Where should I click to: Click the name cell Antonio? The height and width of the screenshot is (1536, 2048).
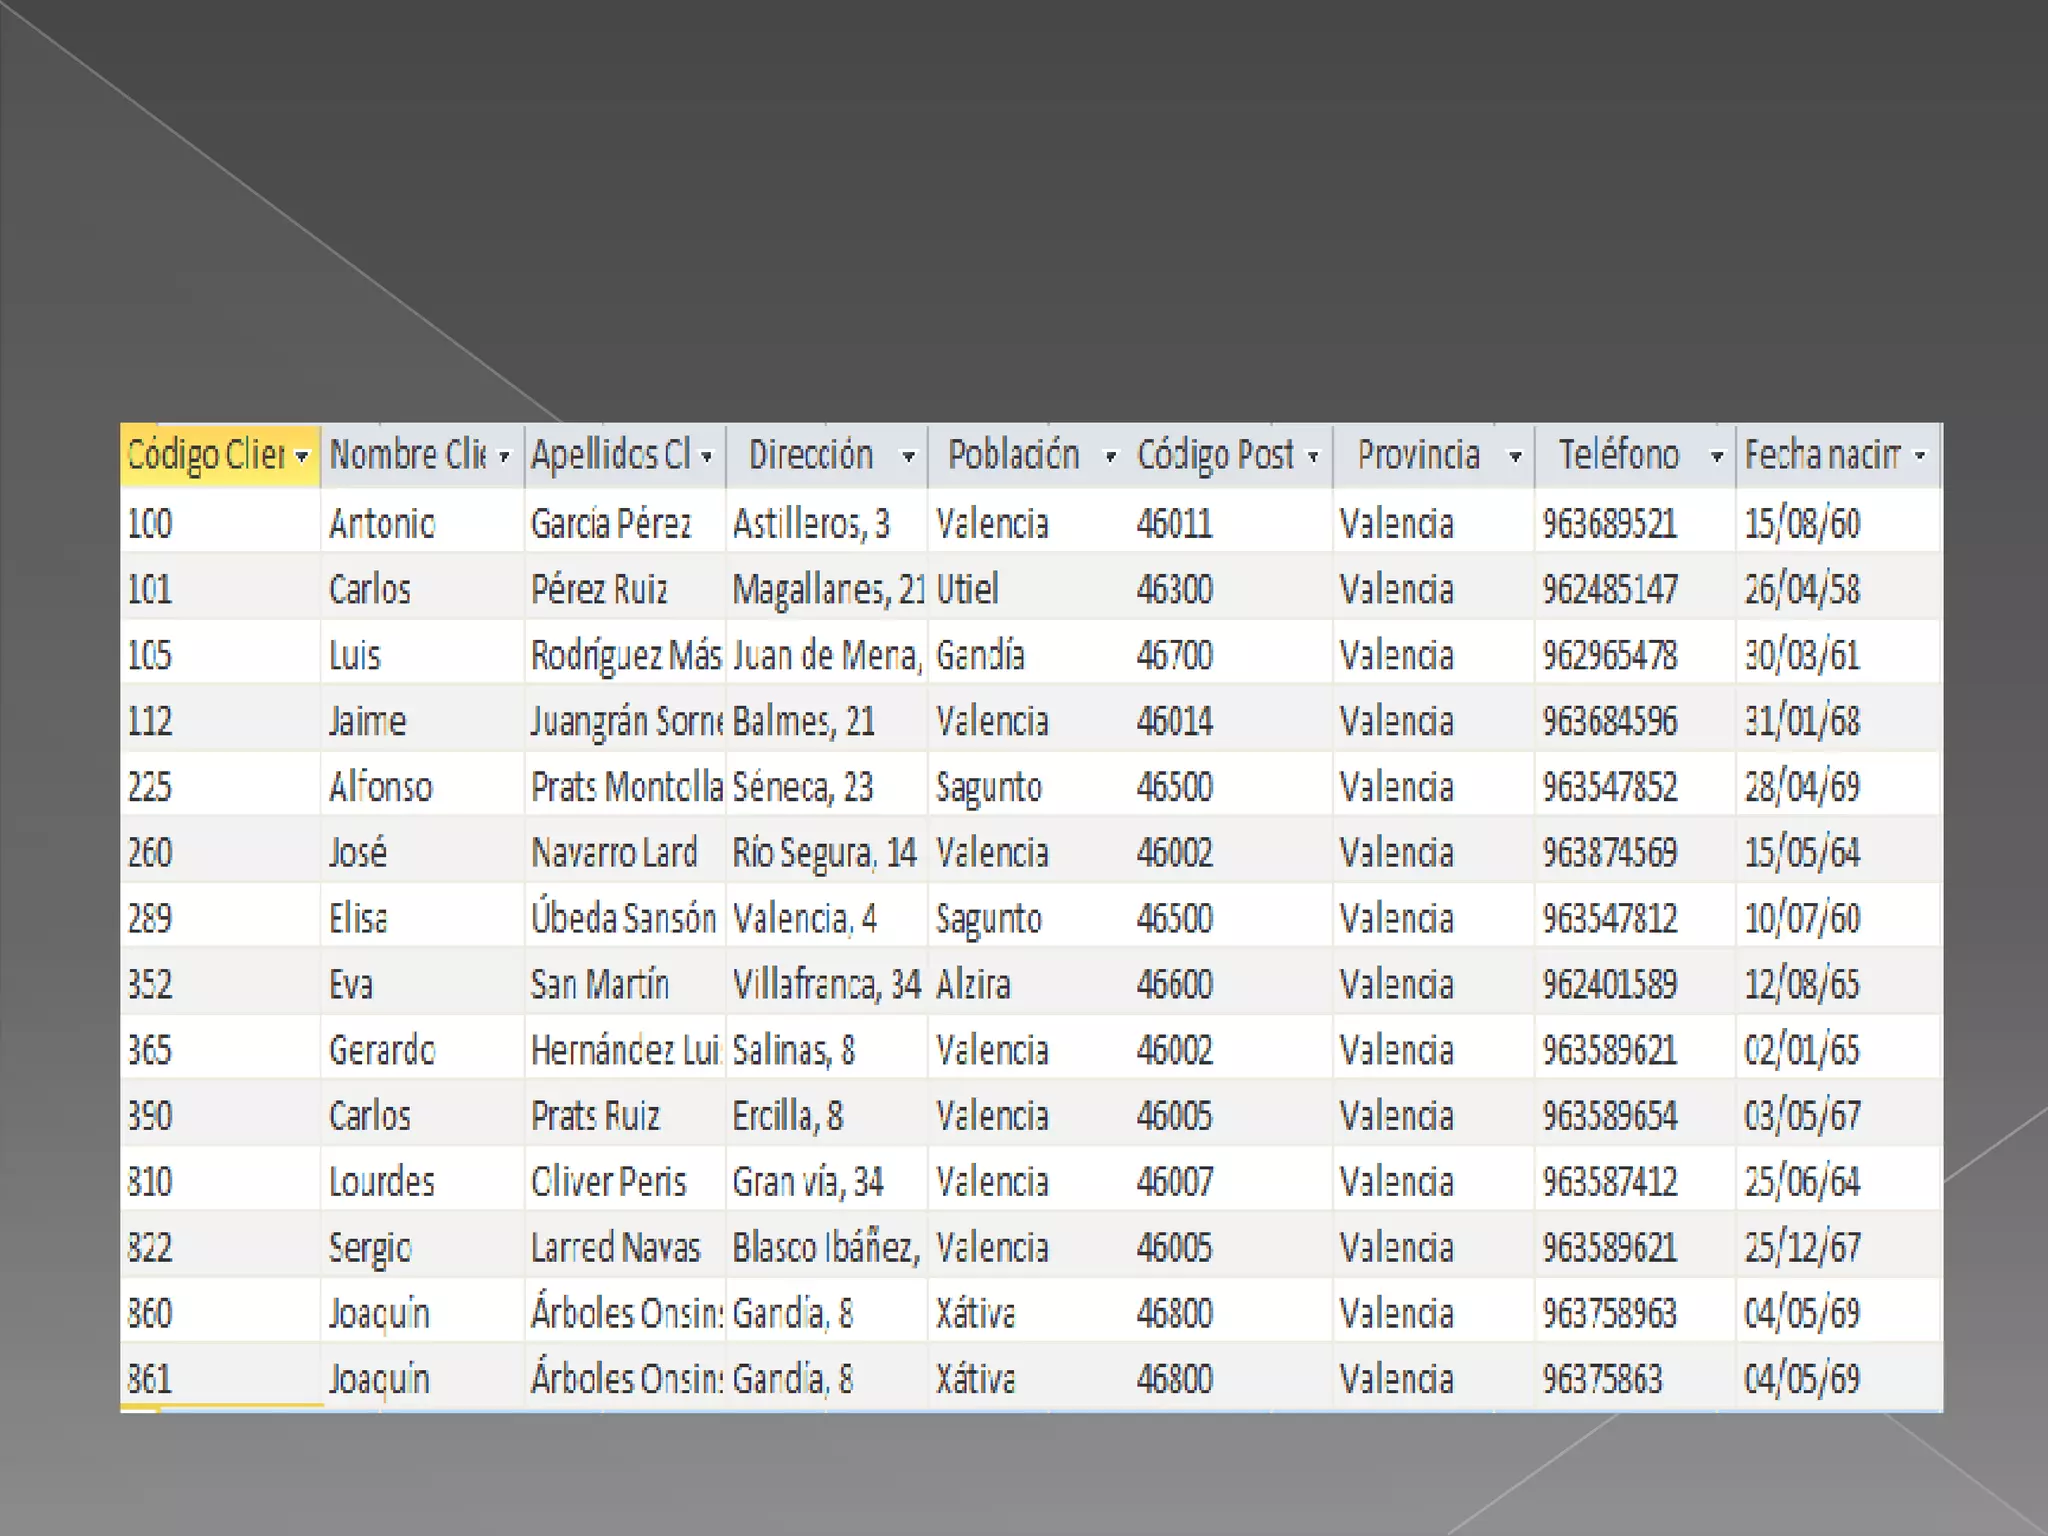[x=423, y=523]
